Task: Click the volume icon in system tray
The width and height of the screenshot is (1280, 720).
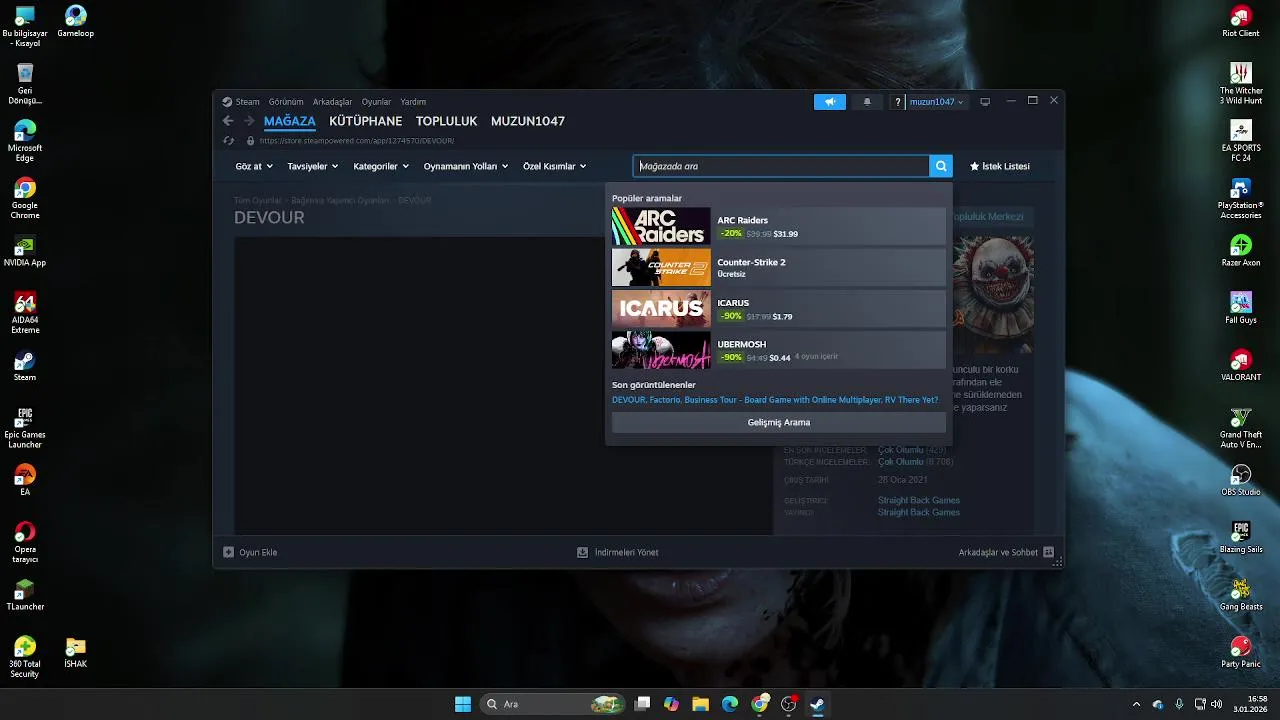Action: [1216, 704]
